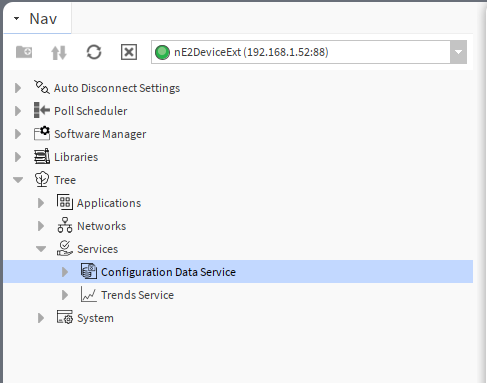Select System tree entry

[95, 318]
